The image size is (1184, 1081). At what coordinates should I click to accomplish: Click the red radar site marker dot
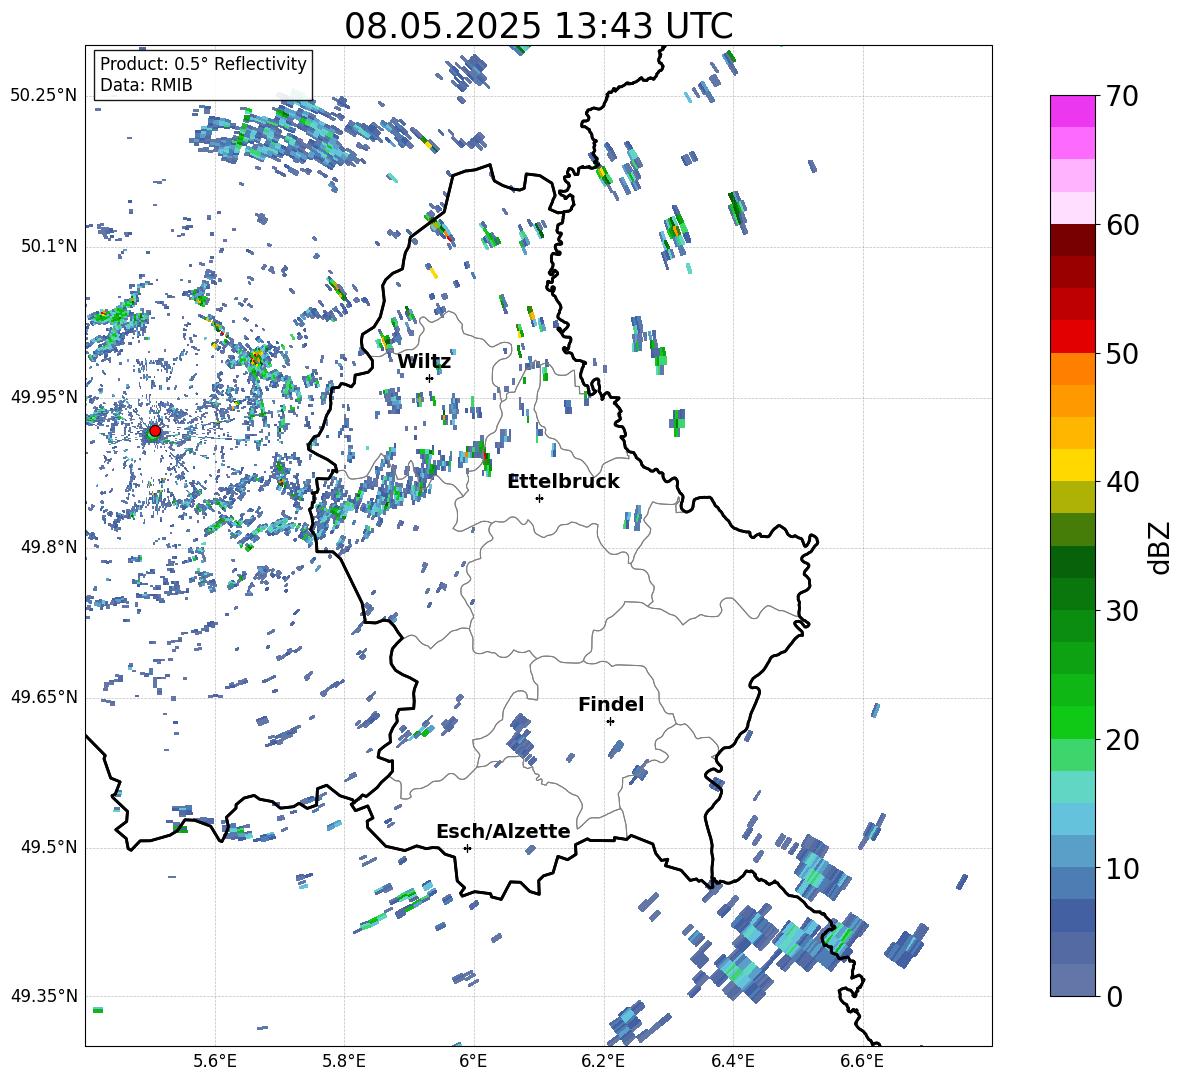coord(155,430)
